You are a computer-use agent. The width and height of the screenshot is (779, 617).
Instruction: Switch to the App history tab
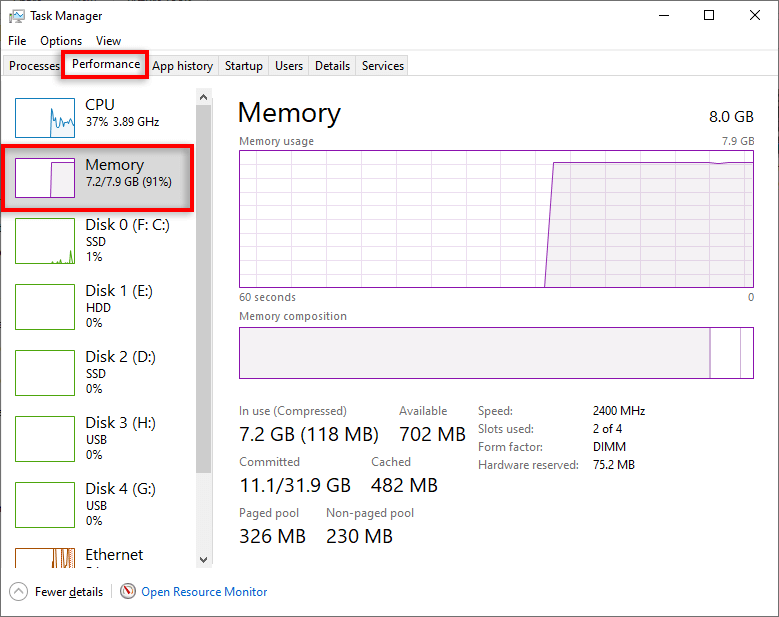coord(182,66)
